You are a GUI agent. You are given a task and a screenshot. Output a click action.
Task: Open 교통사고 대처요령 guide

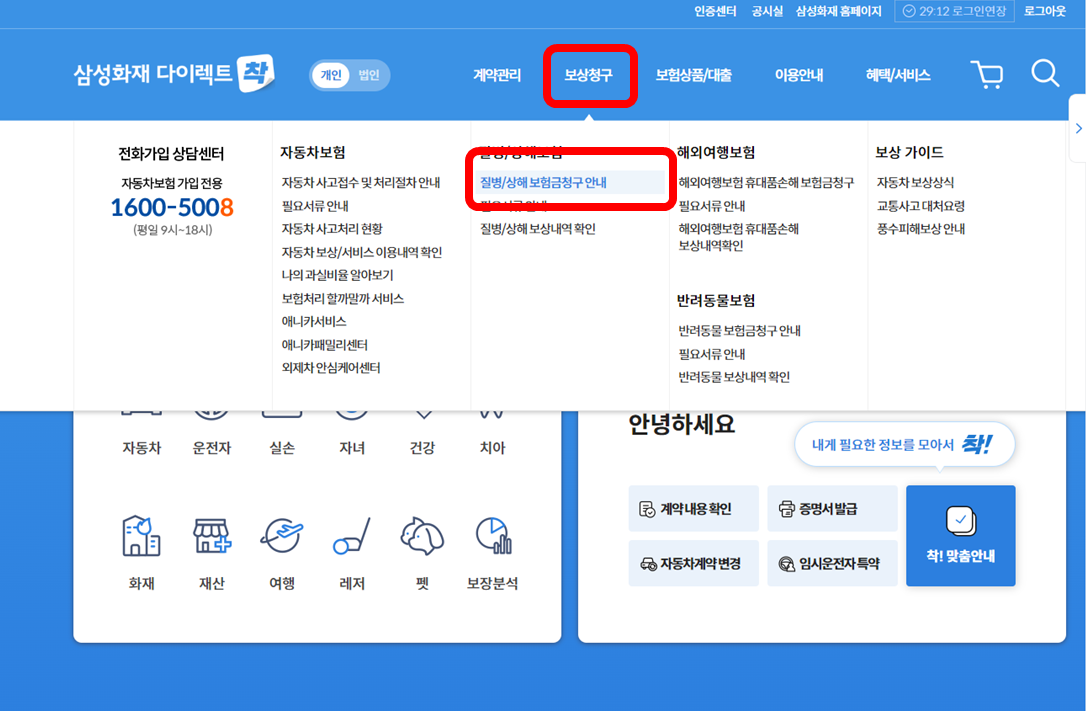(x=920, y=206)
